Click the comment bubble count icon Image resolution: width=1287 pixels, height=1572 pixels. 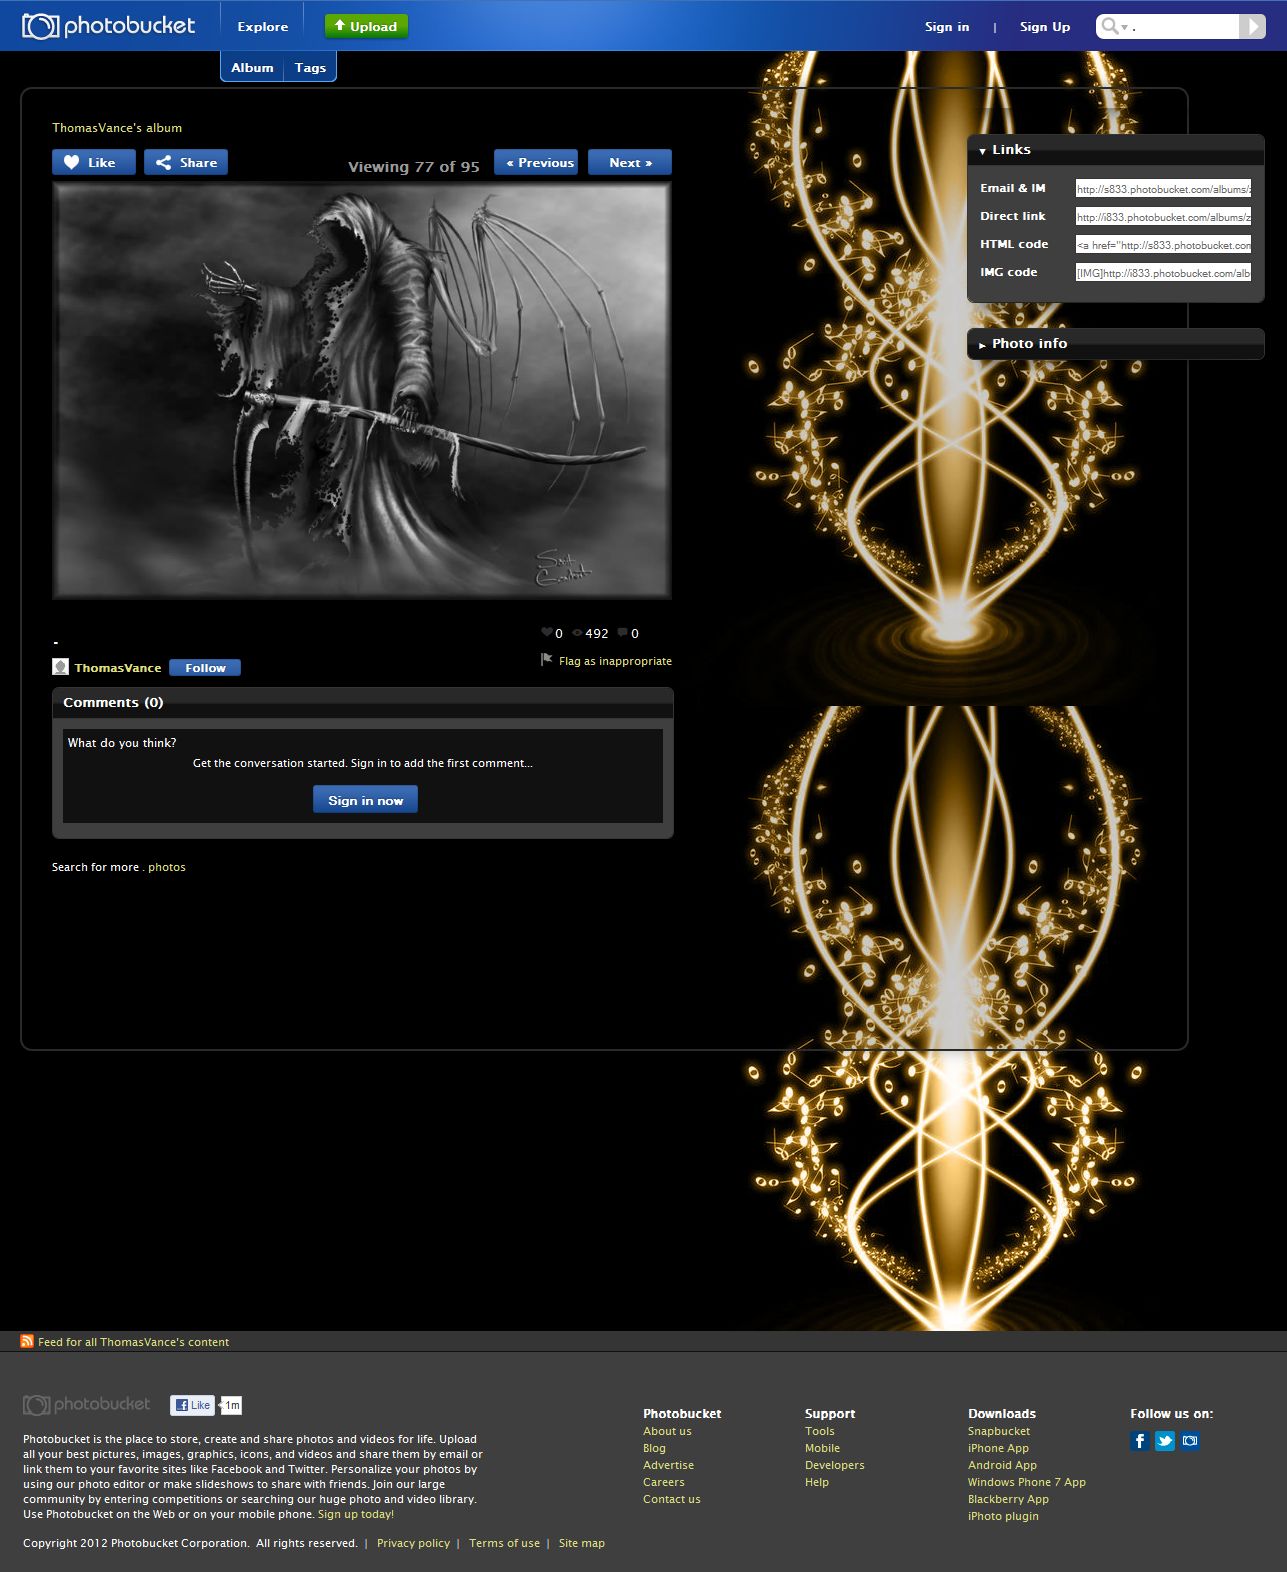pos(622,632)
